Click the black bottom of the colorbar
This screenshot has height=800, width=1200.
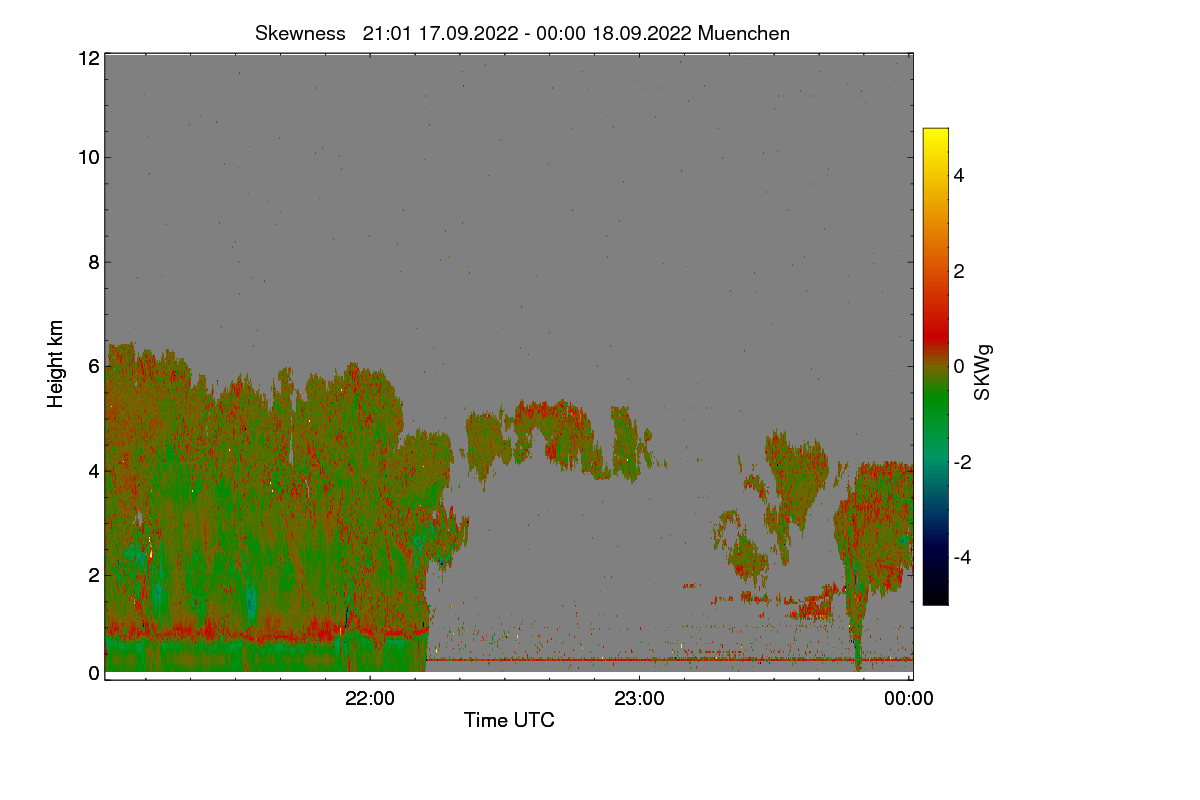point(935,595)
